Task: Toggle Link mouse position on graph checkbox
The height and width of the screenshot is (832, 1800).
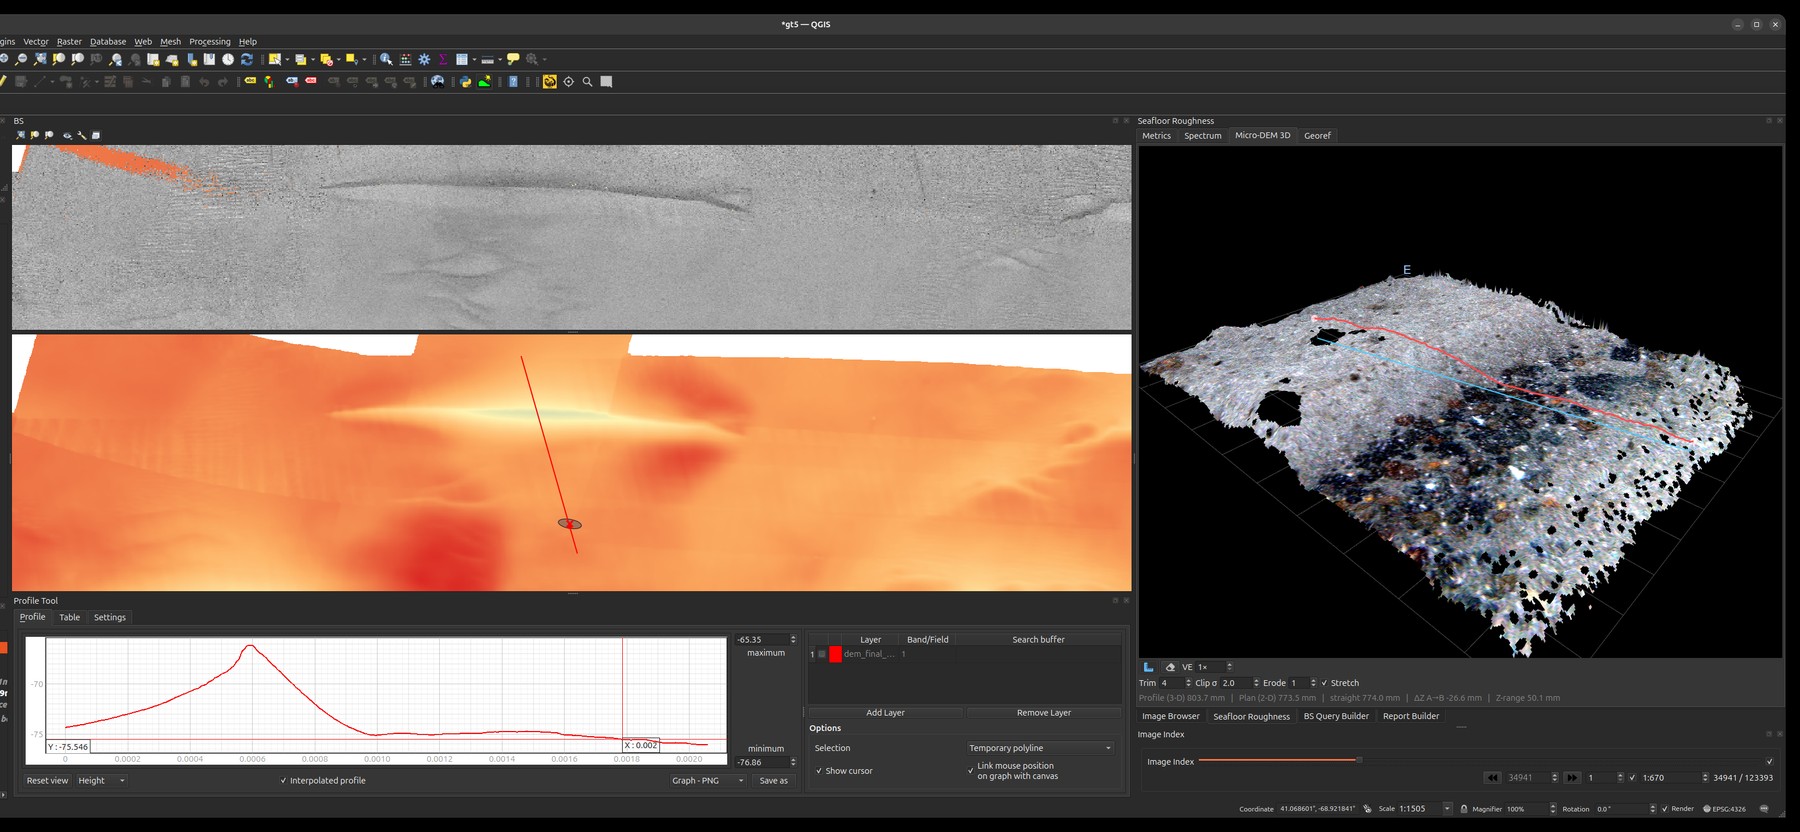Action: click(x=971, y=770)
